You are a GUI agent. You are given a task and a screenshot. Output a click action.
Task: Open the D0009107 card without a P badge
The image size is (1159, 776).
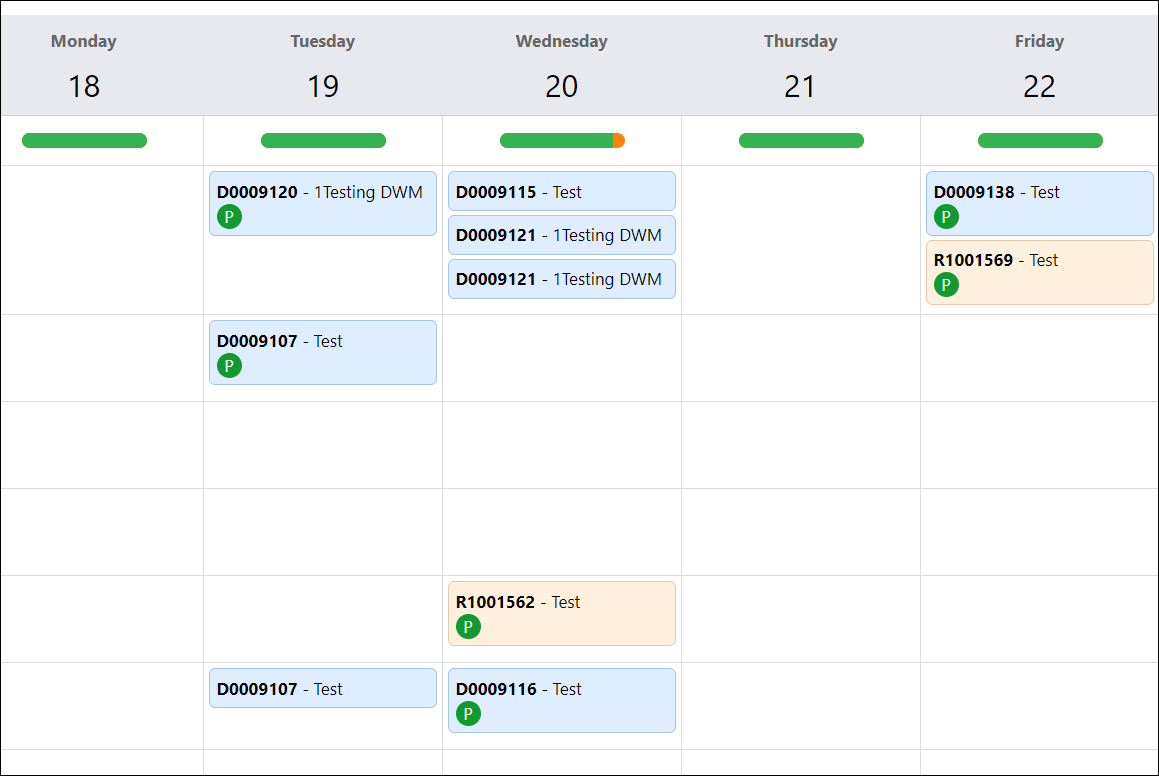[322, 689]
